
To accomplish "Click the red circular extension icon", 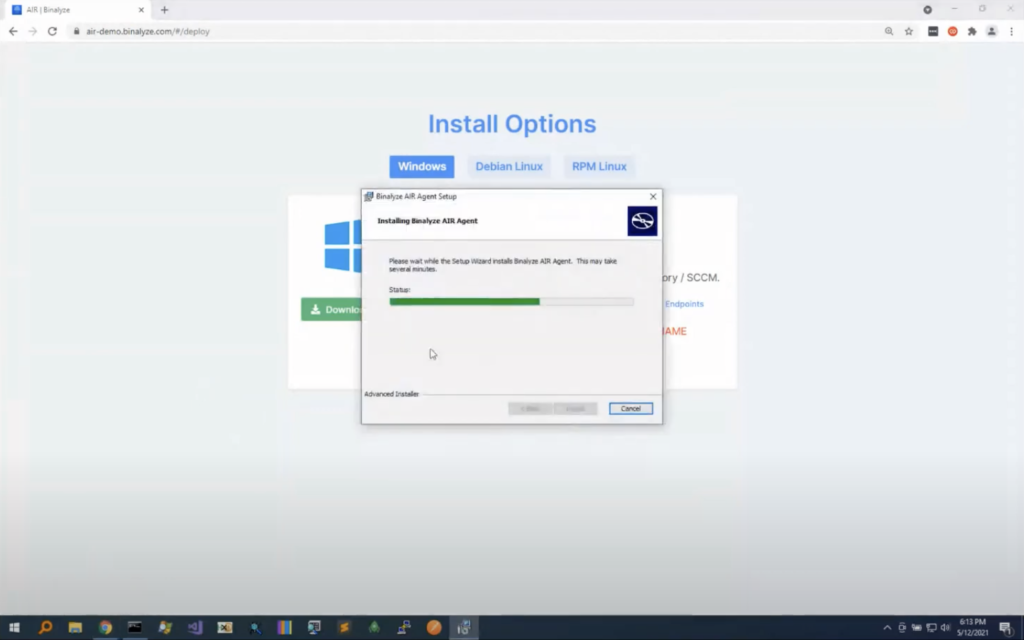I will [953, 31].
